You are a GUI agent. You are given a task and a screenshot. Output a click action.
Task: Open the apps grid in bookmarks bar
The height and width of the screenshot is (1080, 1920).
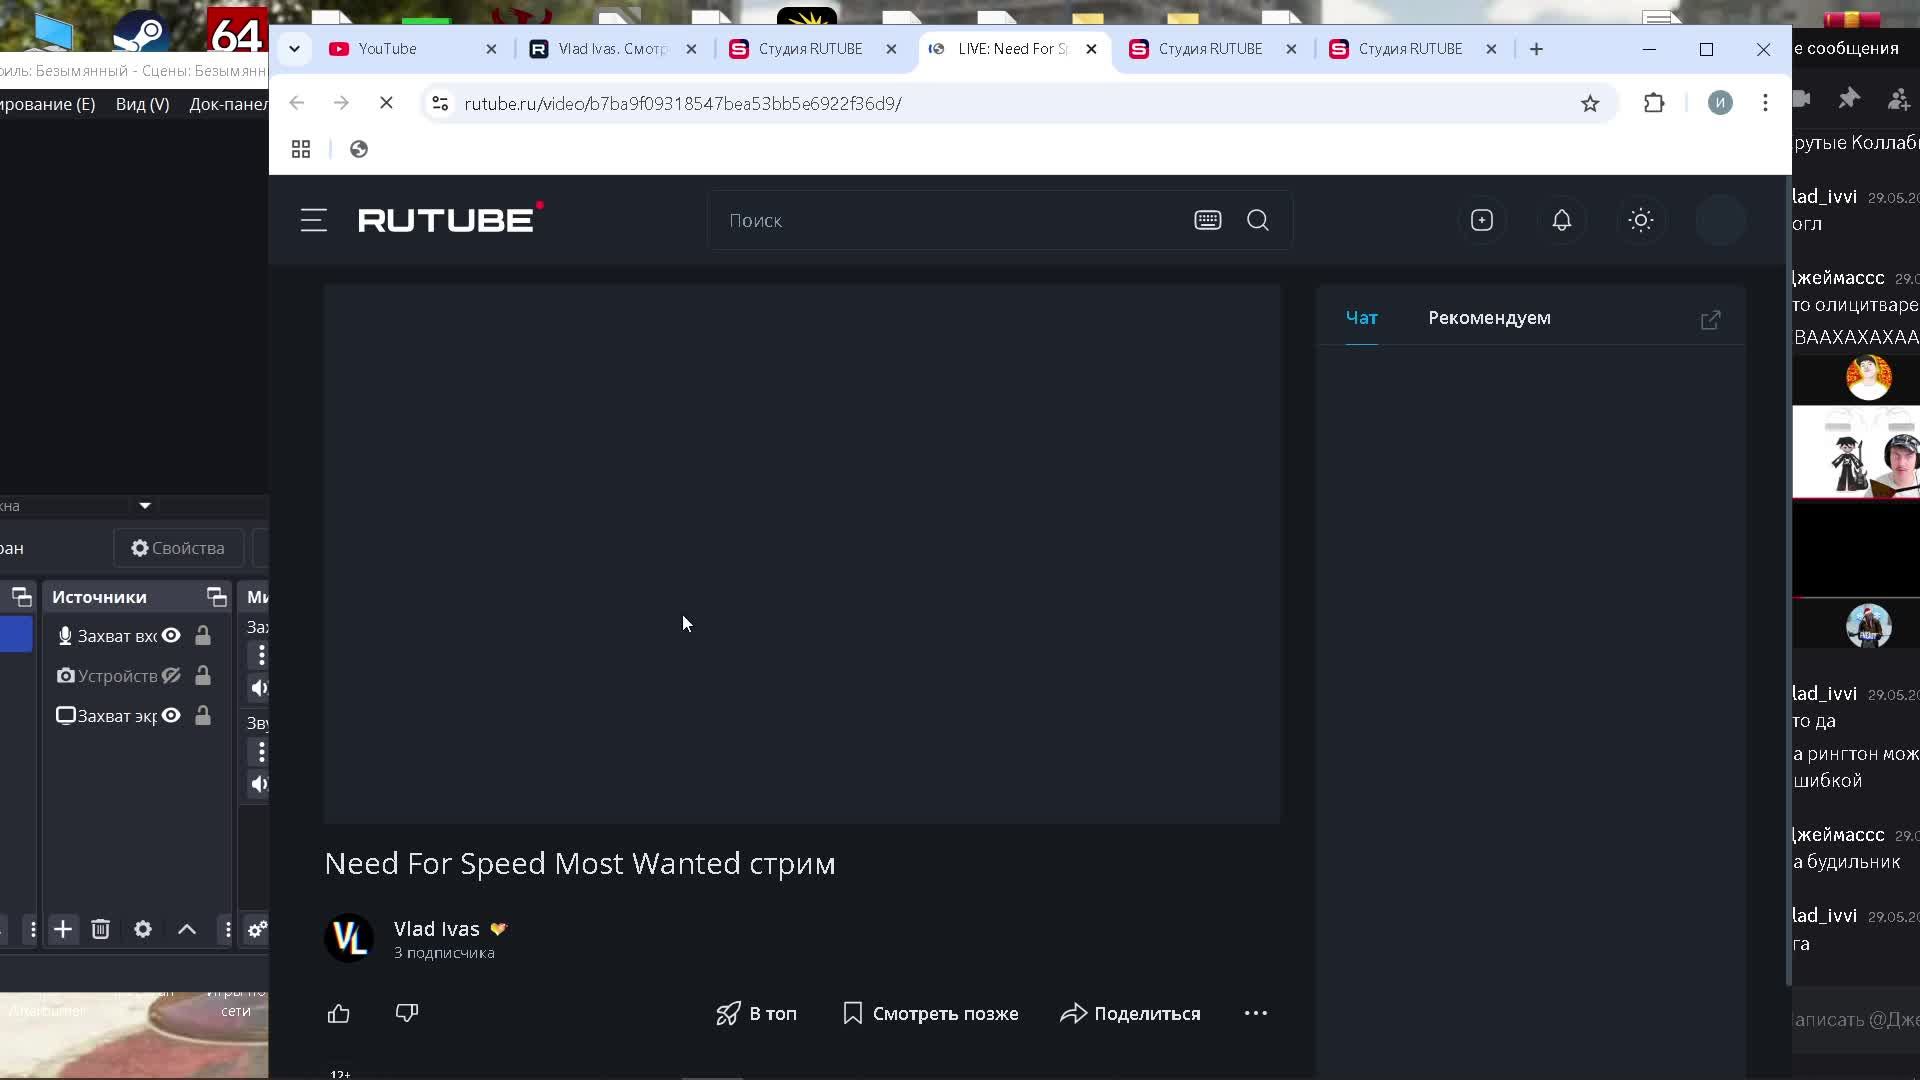(x=301, y=149)
